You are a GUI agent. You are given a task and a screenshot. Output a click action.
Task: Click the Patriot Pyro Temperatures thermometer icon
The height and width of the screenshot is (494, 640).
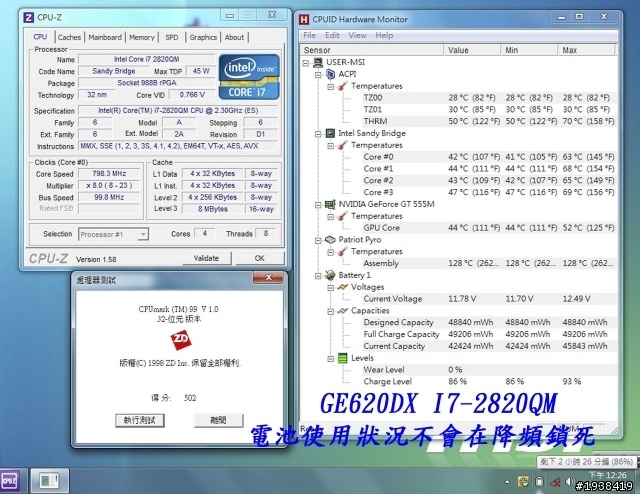343,252
